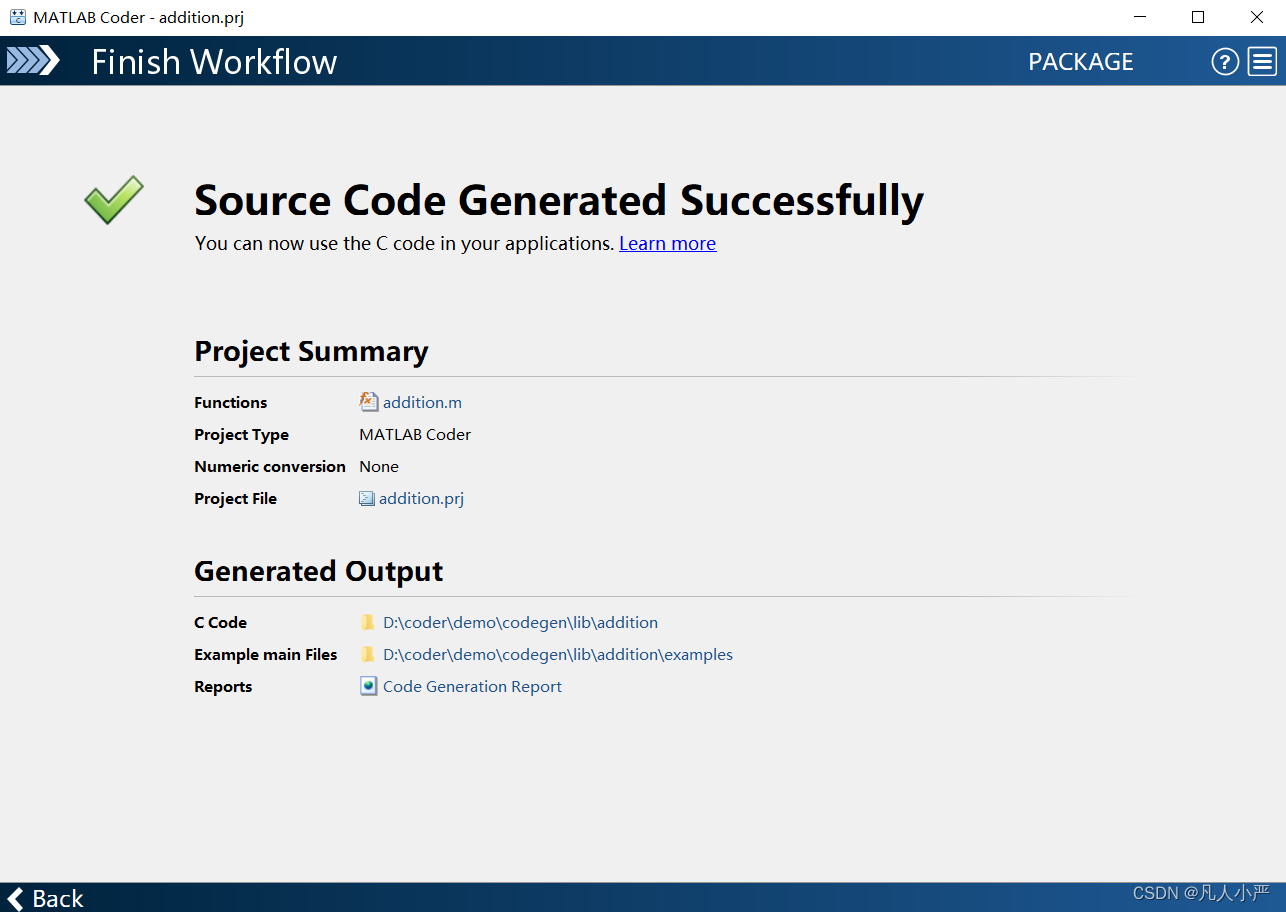Click the Generated Output heading
Image resolution: width=1286 pixels, height=912 pixels.
[x=318, y=571]
